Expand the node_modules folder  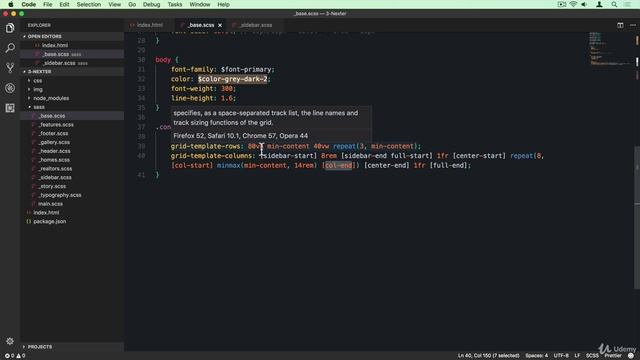[51, 98]
